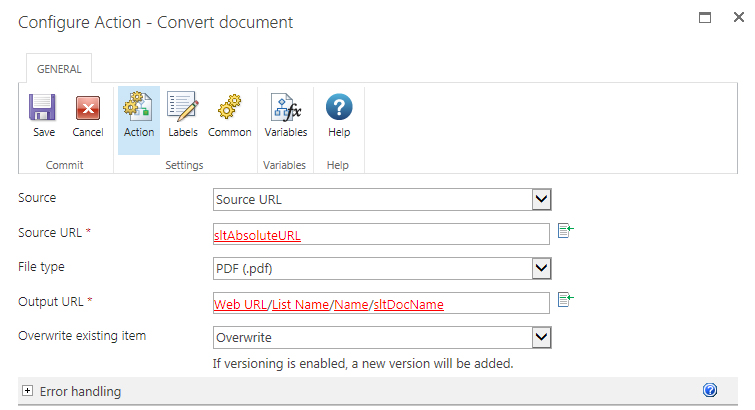Click the blue help icon on Error handling
This screenshot has width=755, height=410.
click(x=710, y=391)
